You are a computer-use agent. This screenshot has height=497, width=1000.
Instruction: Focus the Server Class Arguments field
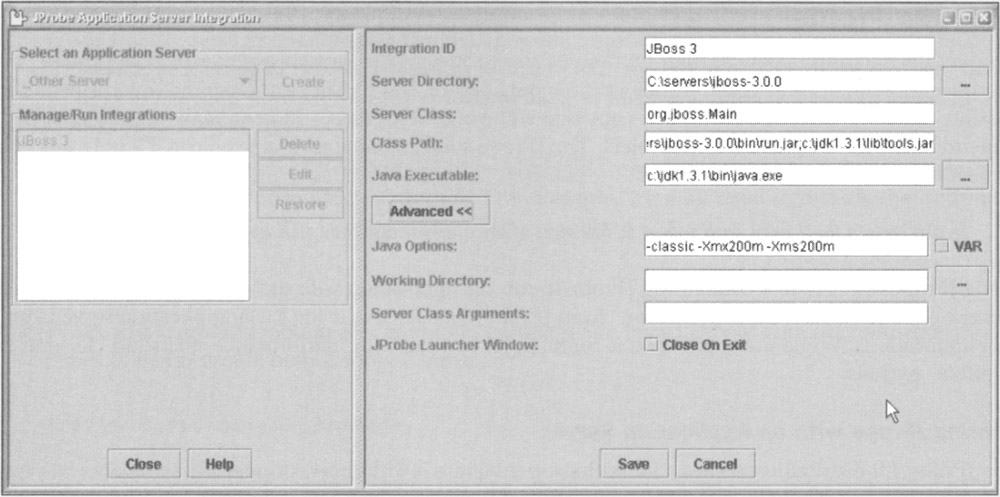[785, 314]
